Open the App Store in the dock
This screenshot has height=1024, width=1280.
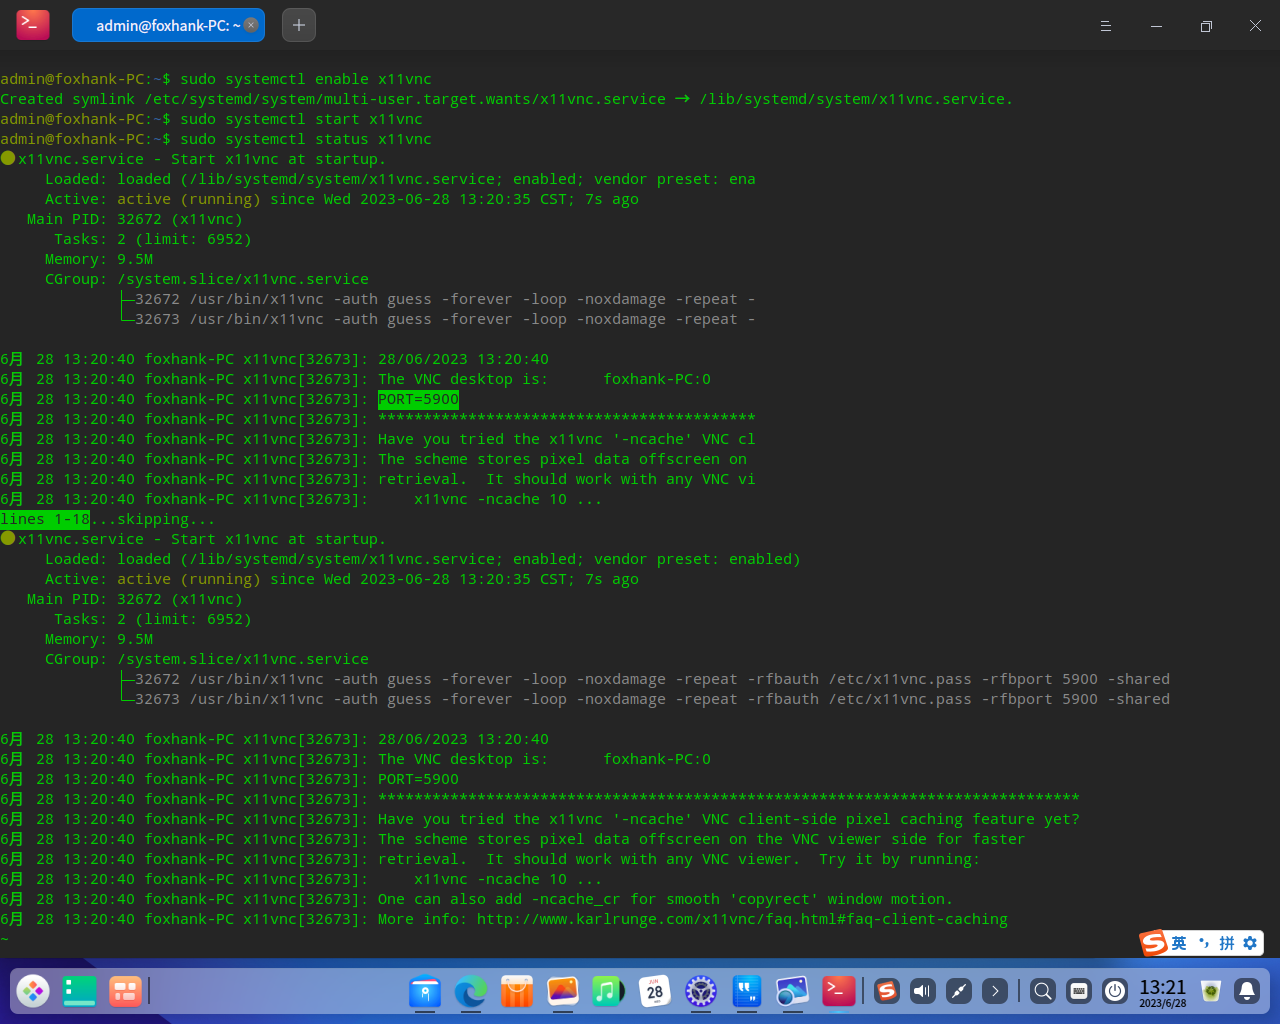point(517,991)
